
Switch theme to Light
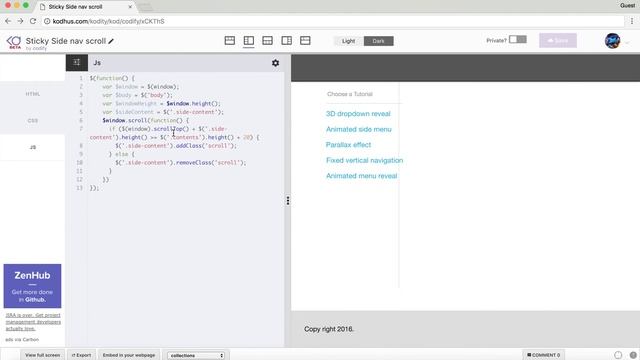(349, 41)
